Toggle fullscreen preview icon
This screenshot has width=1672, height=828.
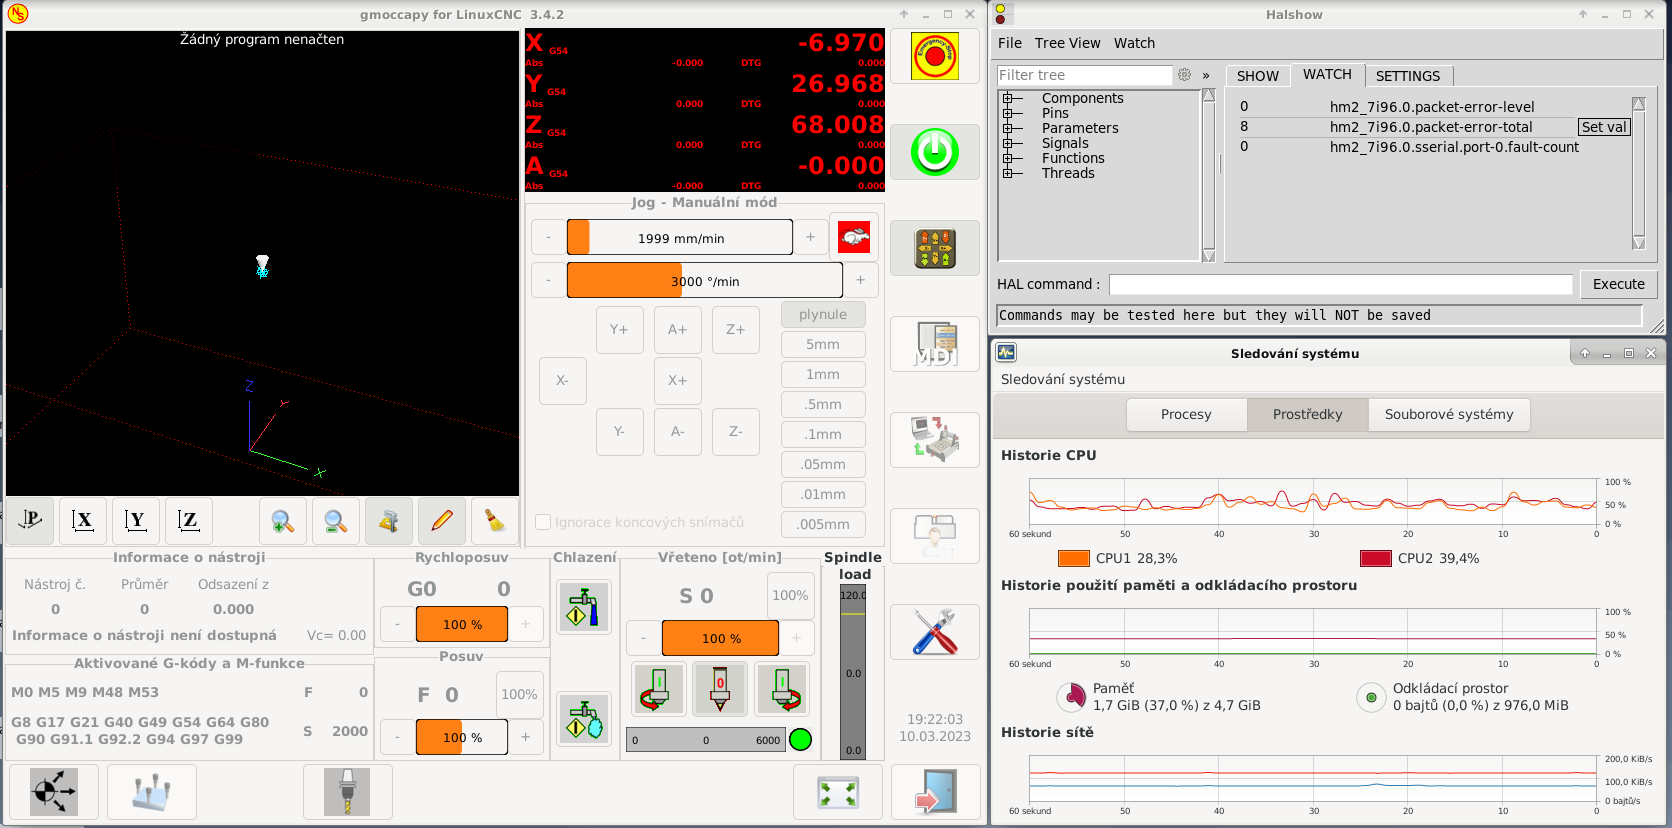(838, 792)
